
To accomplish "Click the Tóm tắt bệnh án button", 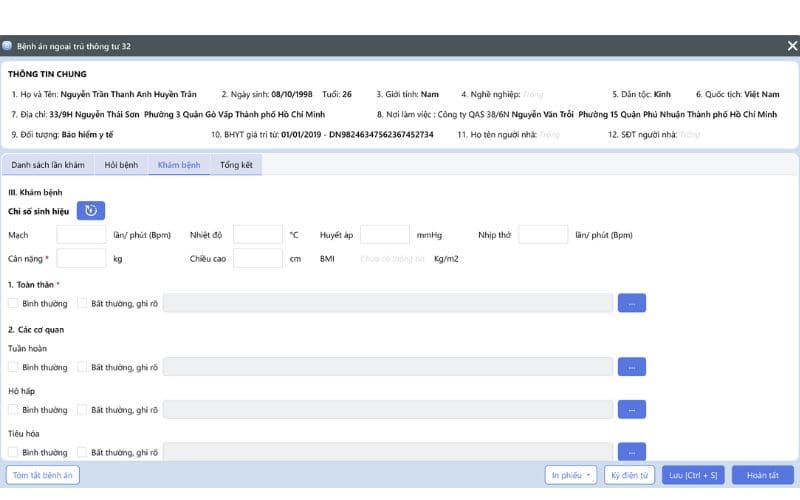I will tap(43, 475).
